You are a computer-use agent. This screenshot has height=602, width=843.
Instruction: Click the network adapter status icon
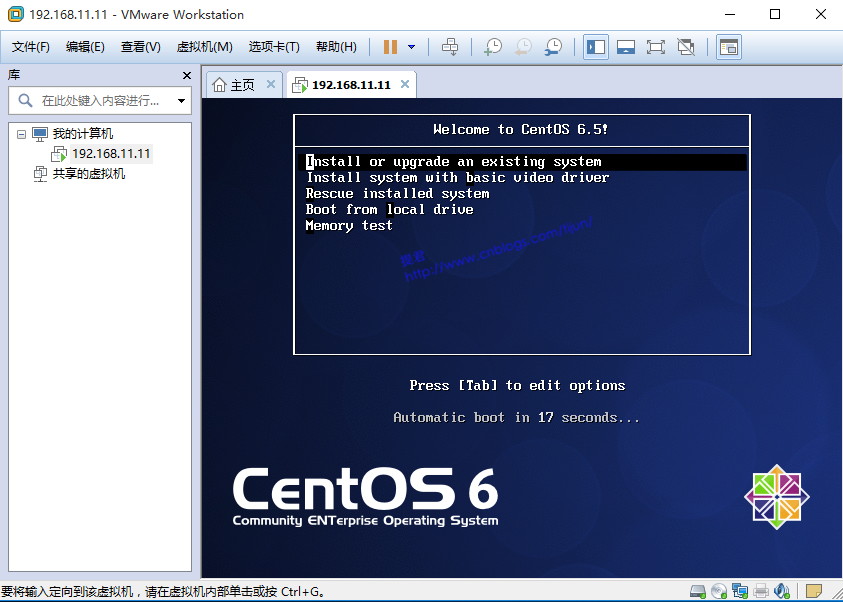click(740, 592)
